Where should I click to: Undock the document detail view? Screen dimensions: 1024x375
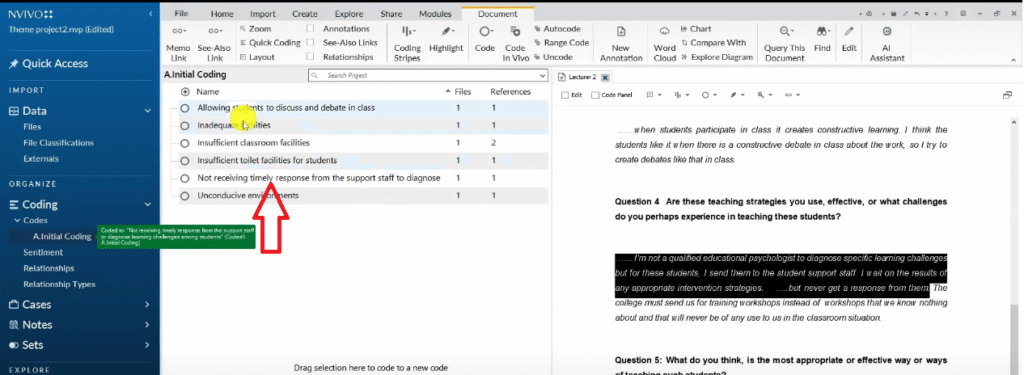point(1008,95)
